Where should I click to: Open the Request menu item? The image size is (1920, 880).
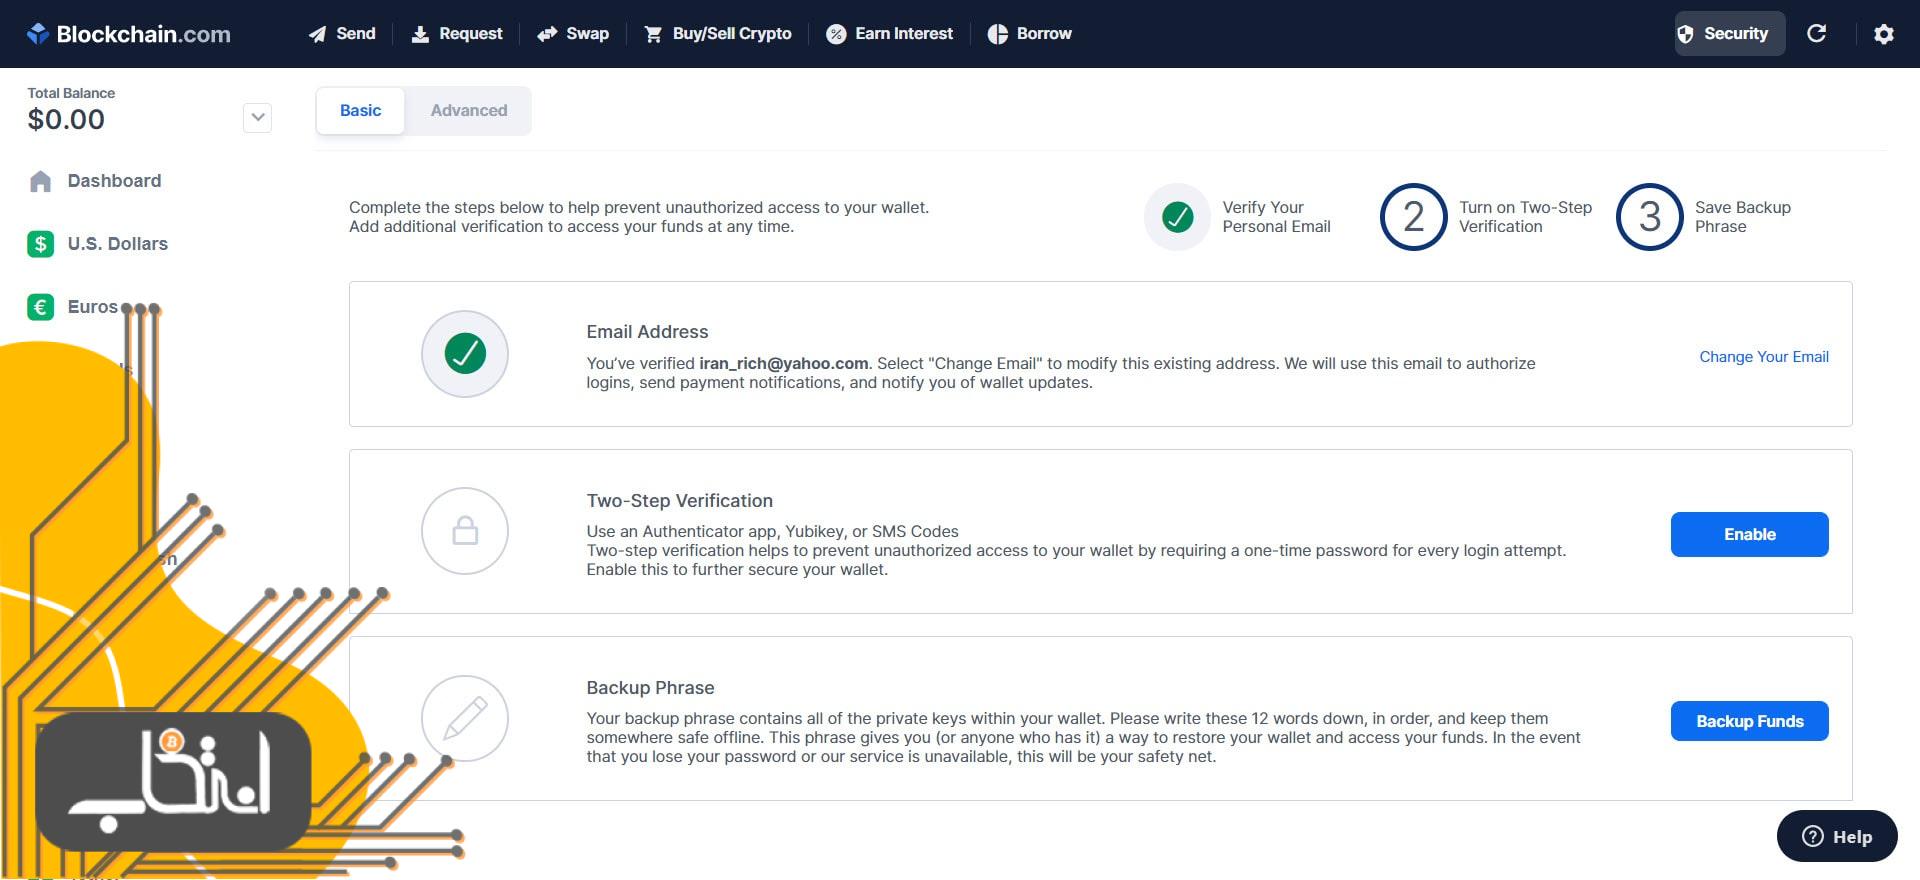click(x=457, y=34)
